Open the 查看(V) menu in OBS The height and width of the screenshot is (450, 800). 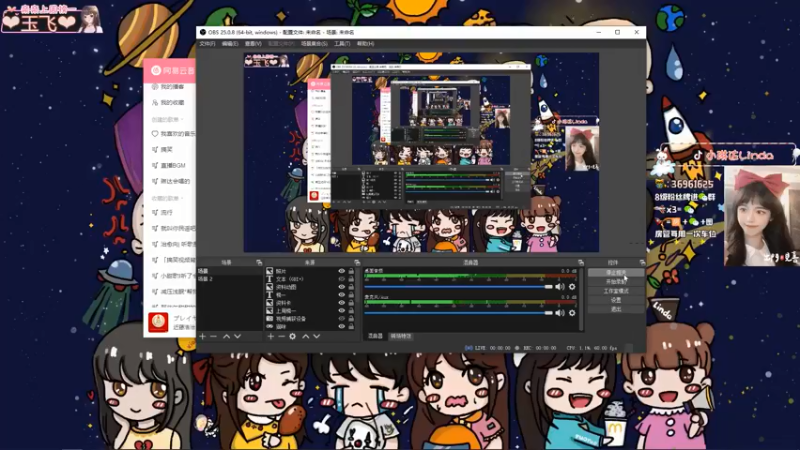point(253,44)
